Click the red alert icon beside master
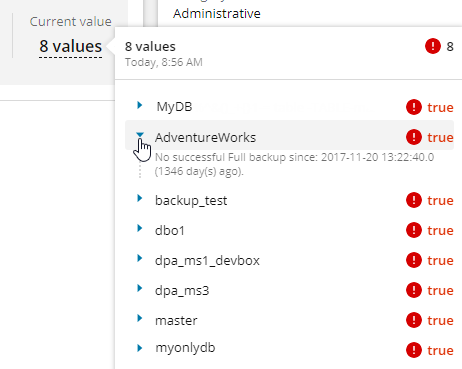This screenshot has width=462, height=369. [x=414, y=320]
